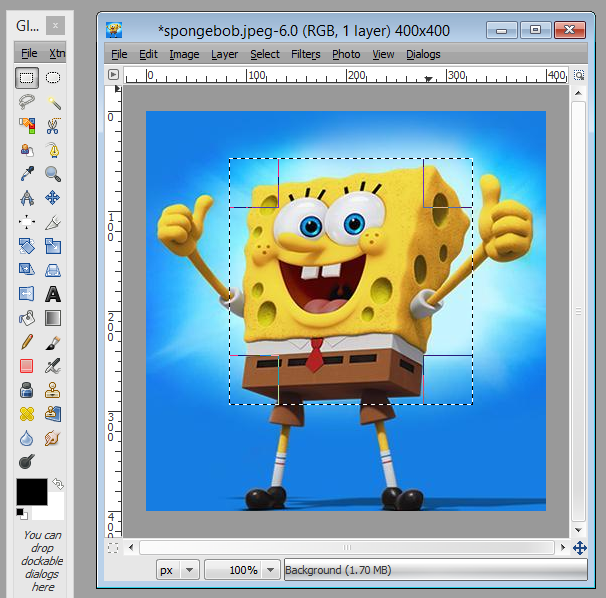Select the Paintbrush tool

[x=53, y=342]
